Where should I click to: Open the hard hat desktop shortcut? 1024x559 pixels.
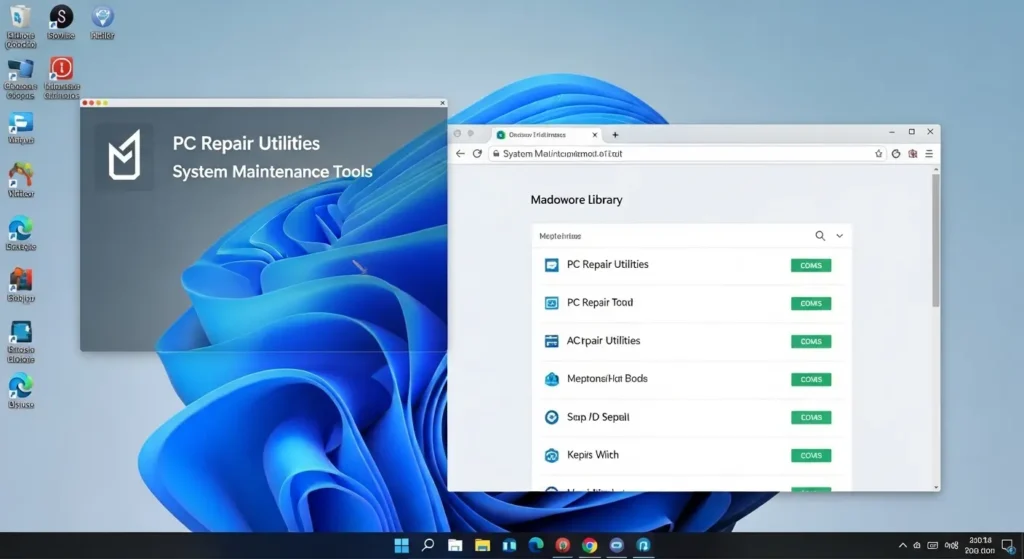(20, 180)
